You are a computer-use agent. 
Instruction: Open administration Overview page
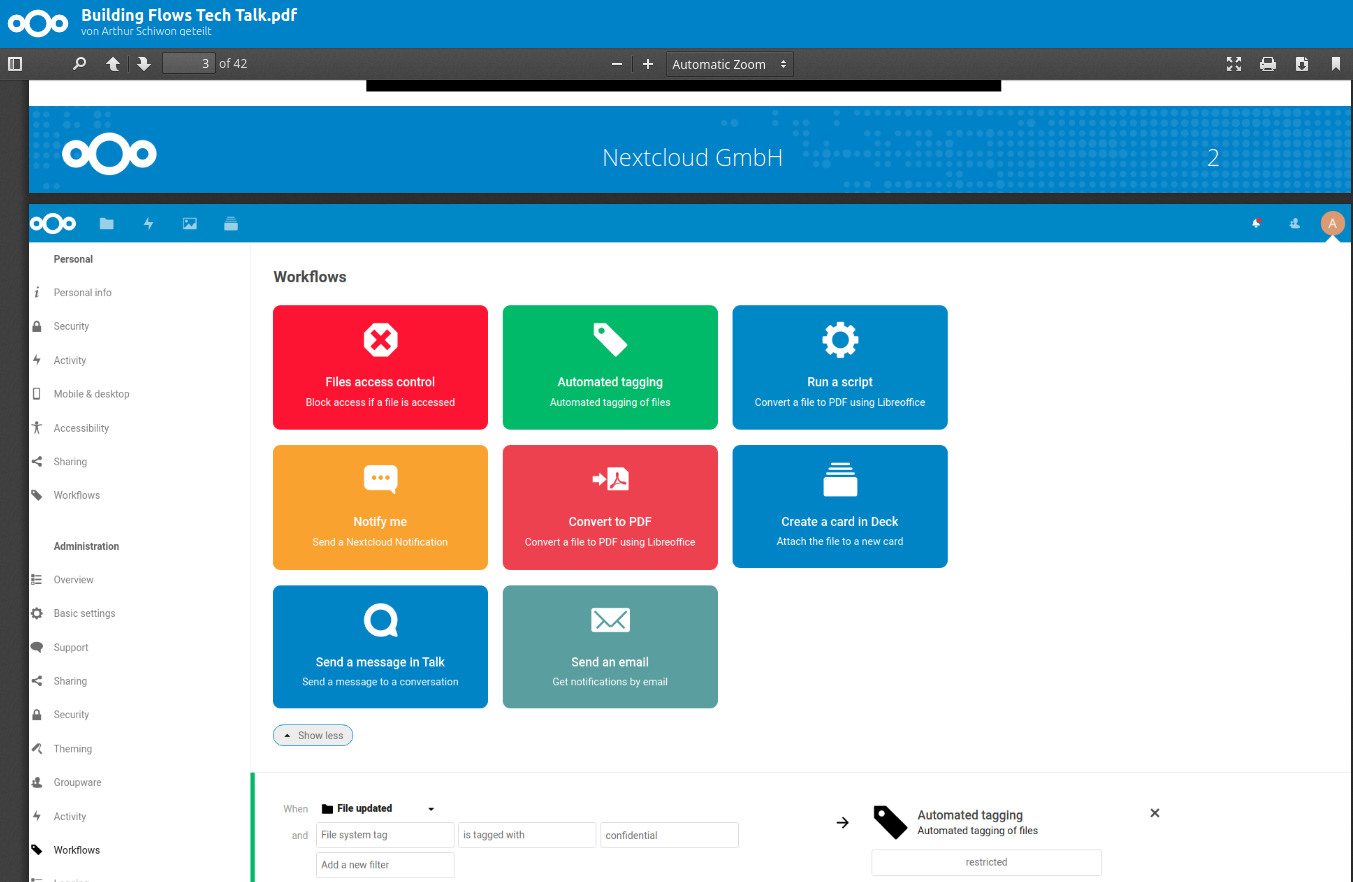click(x=74, y=580)
